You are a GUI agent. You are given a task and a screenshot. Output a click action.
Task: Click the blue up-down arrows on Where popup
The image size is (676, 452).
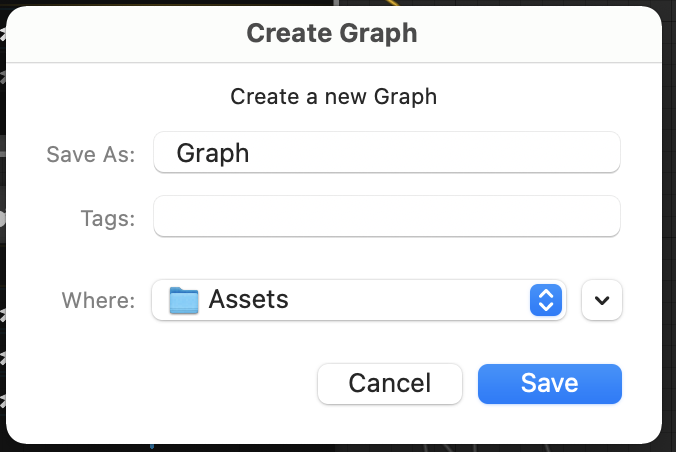click(x=545, y=299)
